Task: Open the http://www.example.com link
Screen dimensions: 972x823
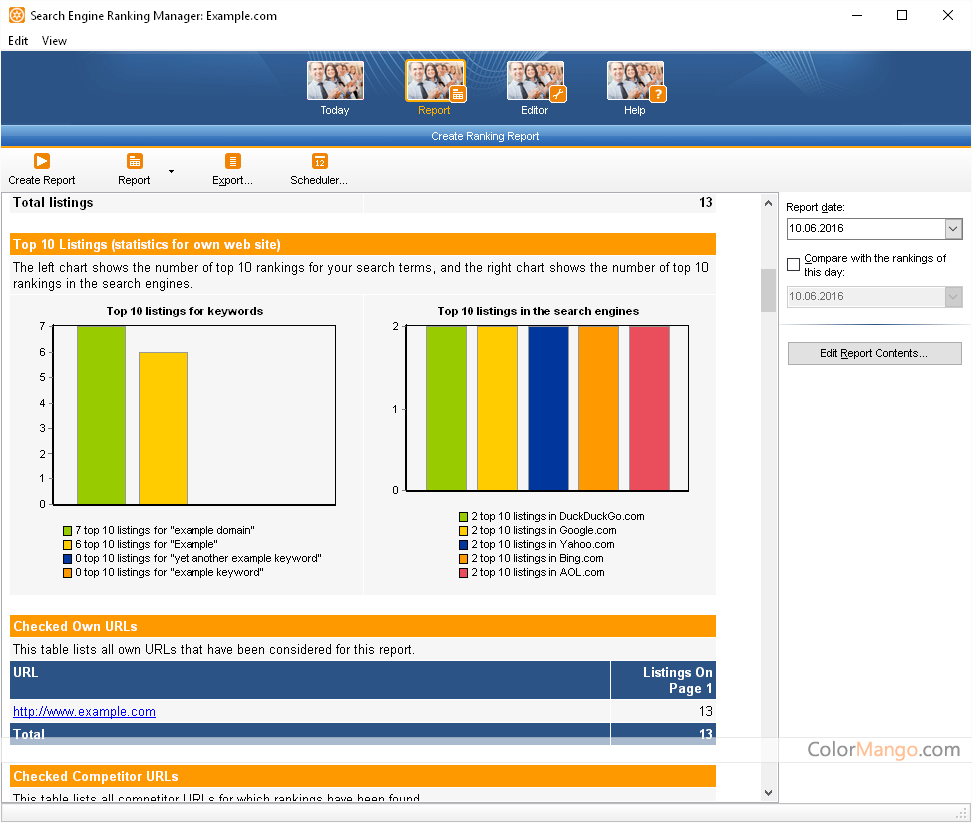Action: pyautogui.click(x=84, y=712)
